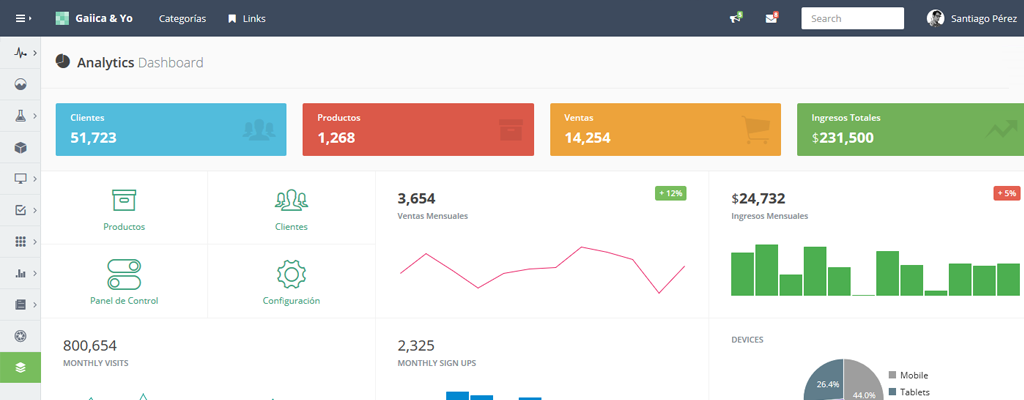
Task: Click the lifebuoy support sidebar icon
Action: 20,335
